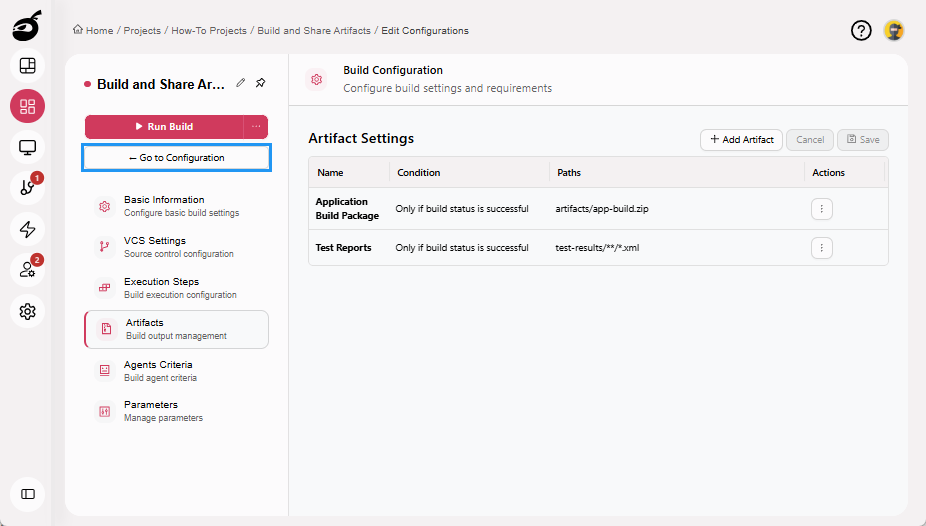
Task: Click the Cancel button
Action: (x=810, y=140)
